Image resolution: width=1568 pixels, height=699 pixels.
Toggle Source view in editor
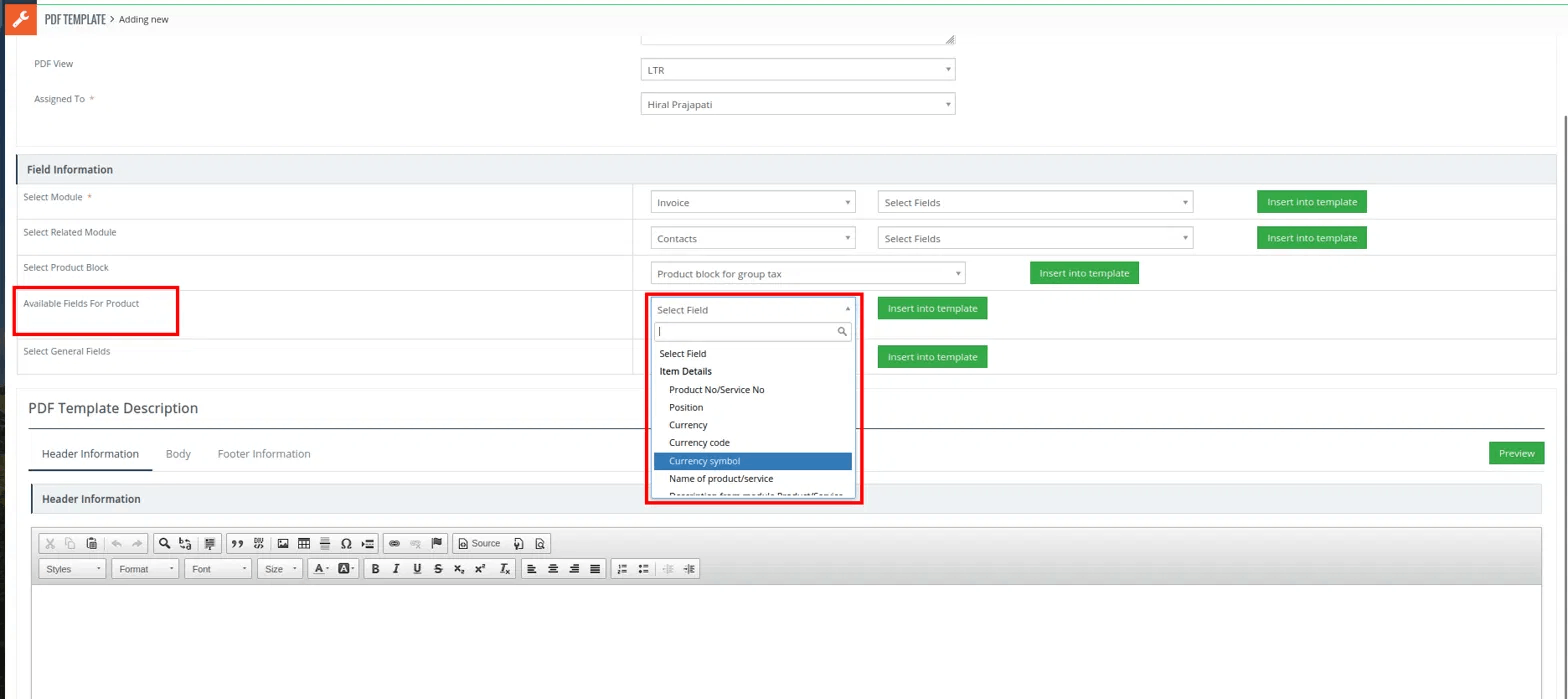[479, 544]
